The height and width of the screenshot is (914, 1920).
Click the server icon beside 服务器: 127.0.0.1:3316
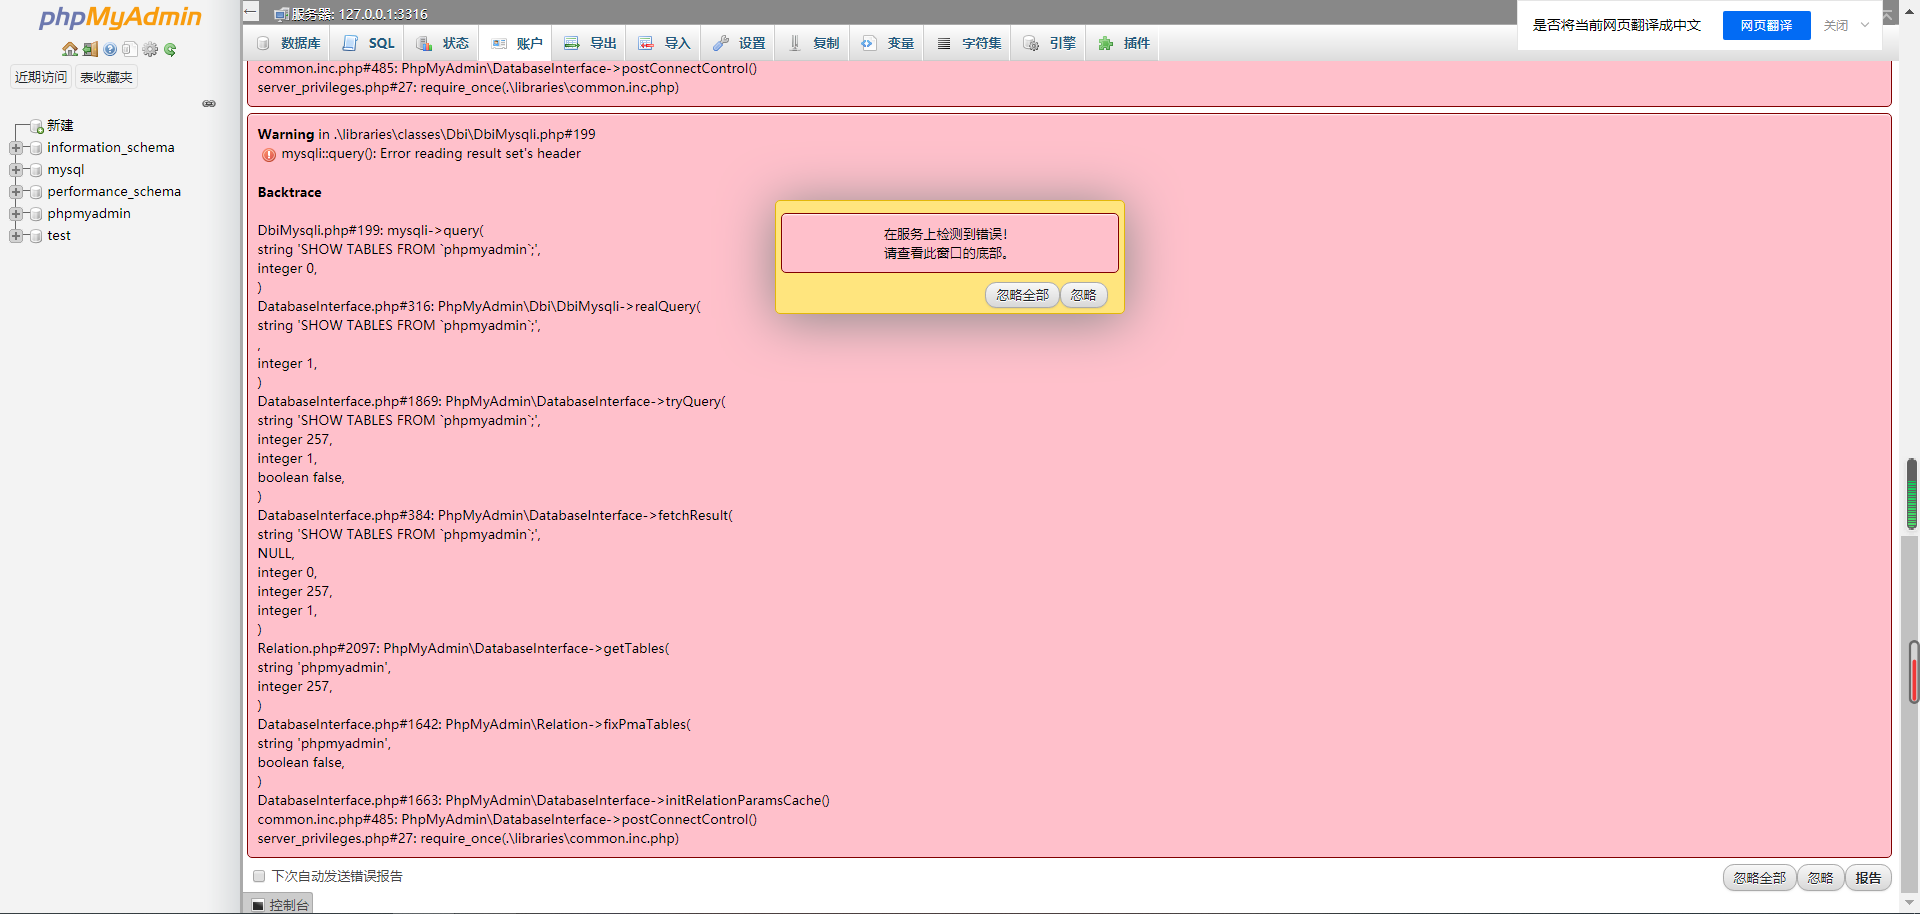[282, 14]
